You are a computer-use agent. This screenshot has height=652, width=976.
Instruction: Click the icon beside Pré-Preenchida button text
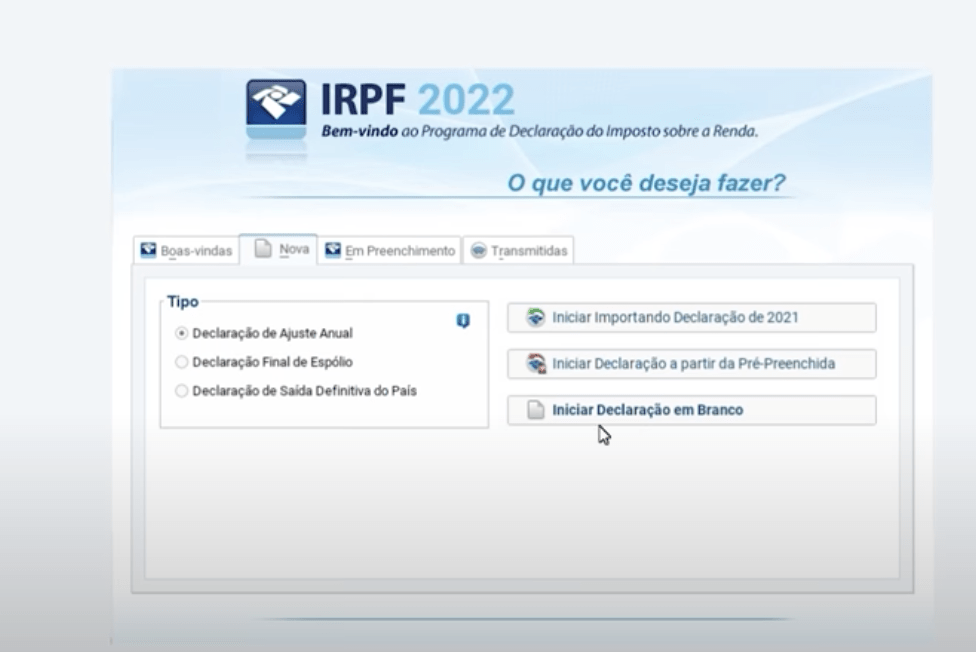click(x=536, y=364)
